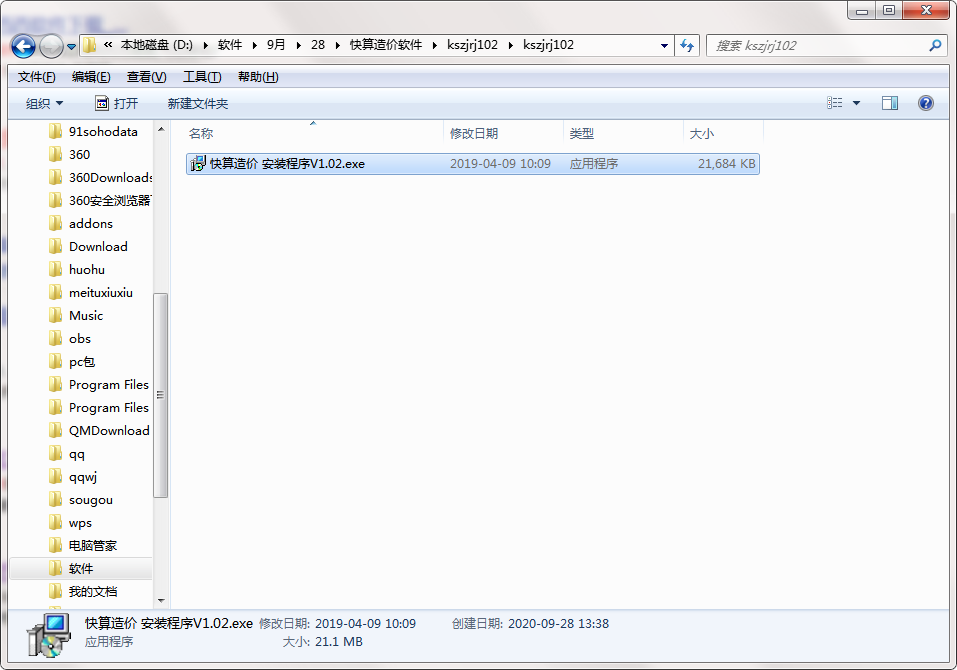Go back using the blue Back arrow
The image size is (957, 670).
tap(23, 46)
